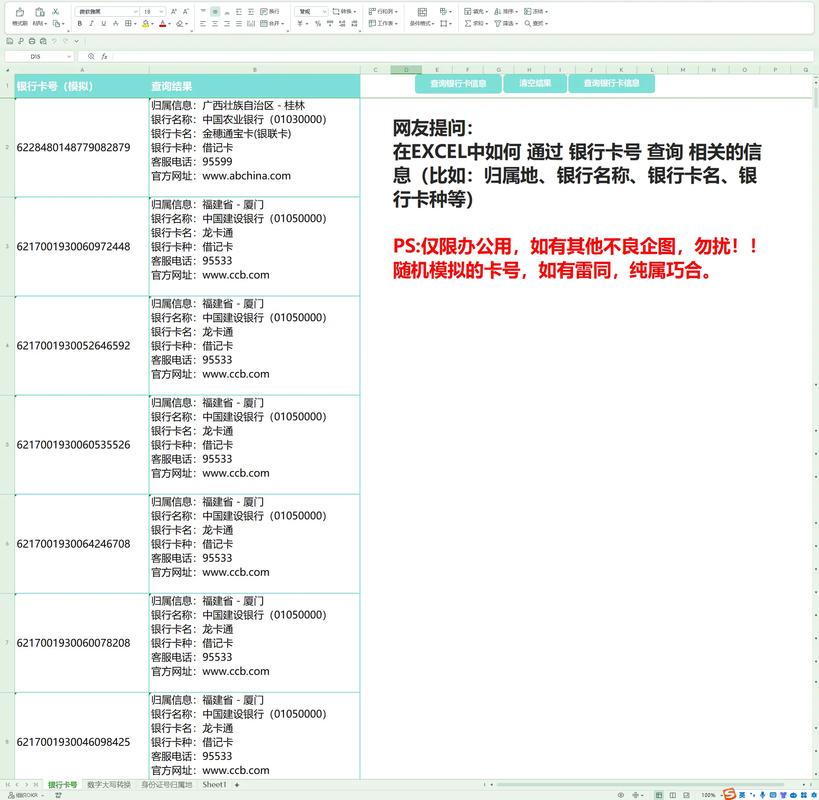
Task: Increase the font size
Action: (x=174, y=12)
